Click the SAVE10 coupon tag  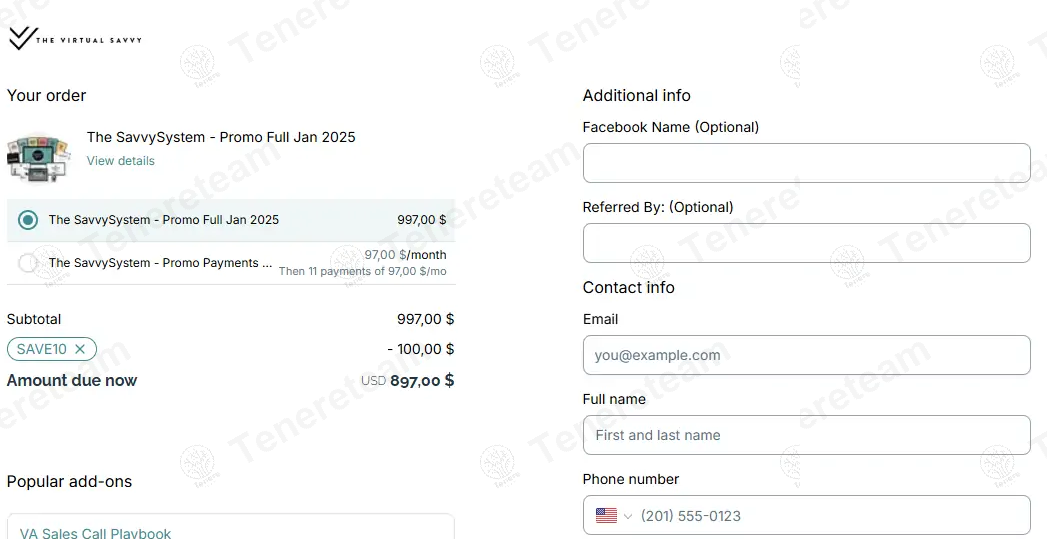click(x=41, y=349)
